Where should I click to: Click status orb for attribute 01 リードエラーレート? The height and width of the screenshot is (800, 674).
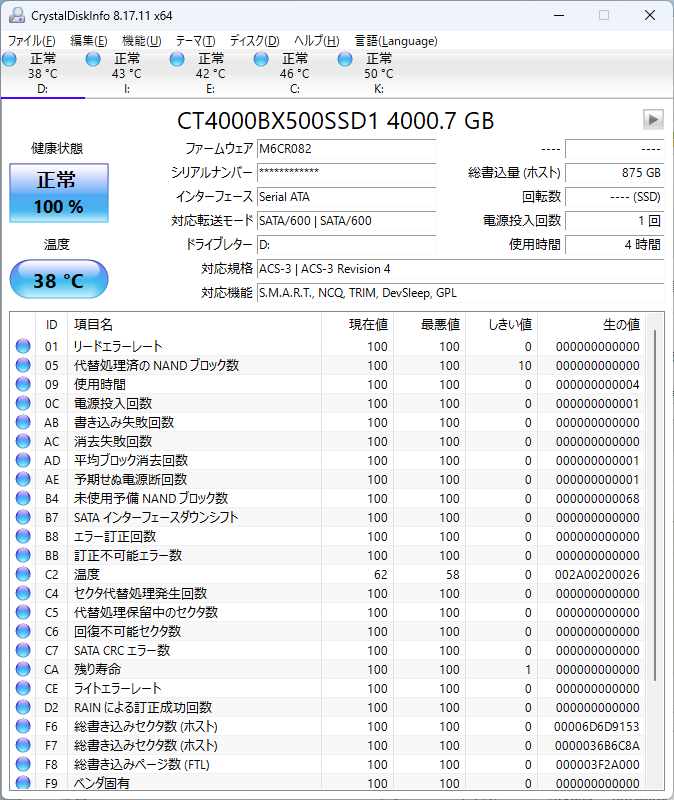click(23, 346)
